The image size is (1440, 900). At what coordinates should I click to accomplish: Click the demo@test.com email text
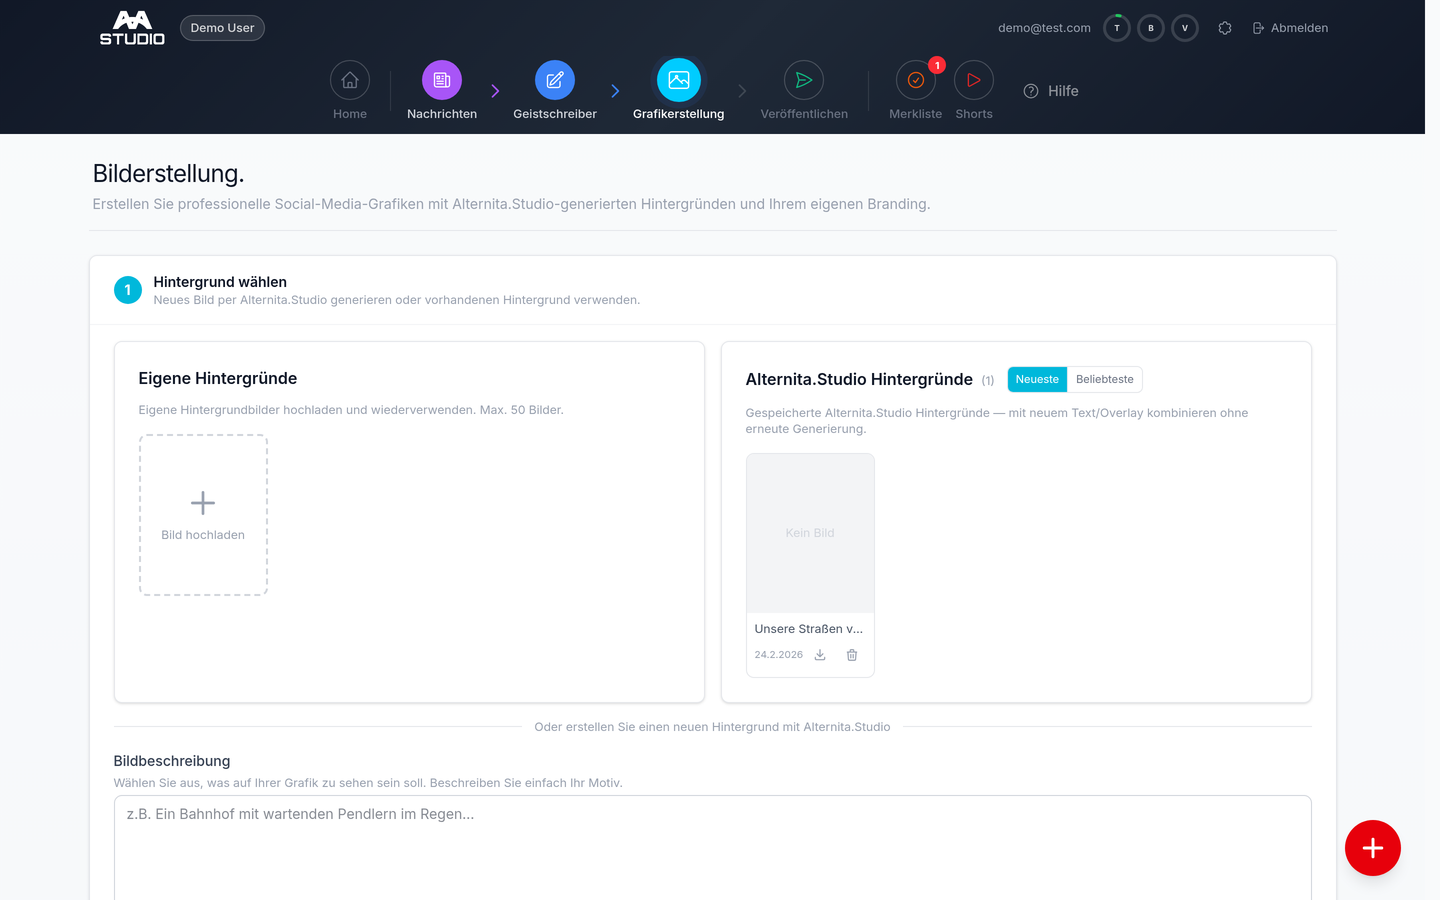(x=1044, y=28)
